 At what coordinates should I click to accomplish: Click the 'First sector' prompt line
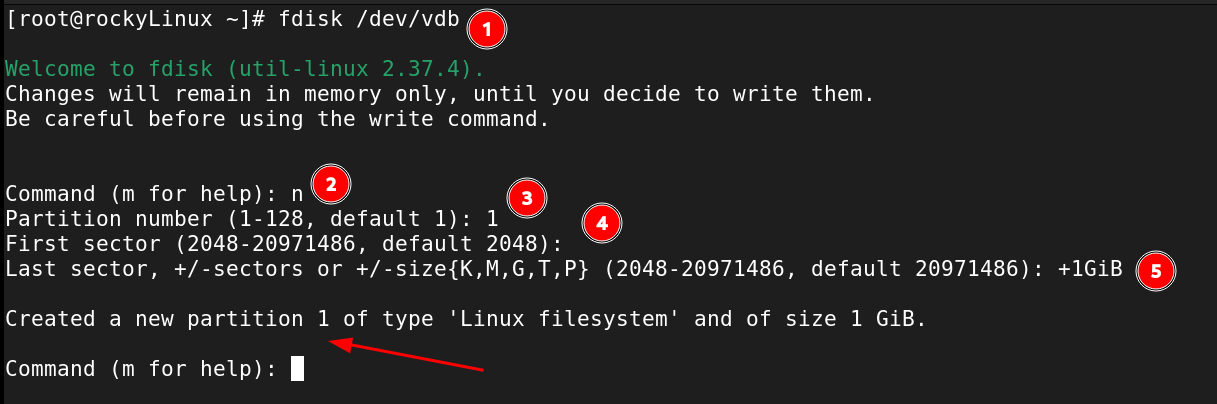coord(283,244)
